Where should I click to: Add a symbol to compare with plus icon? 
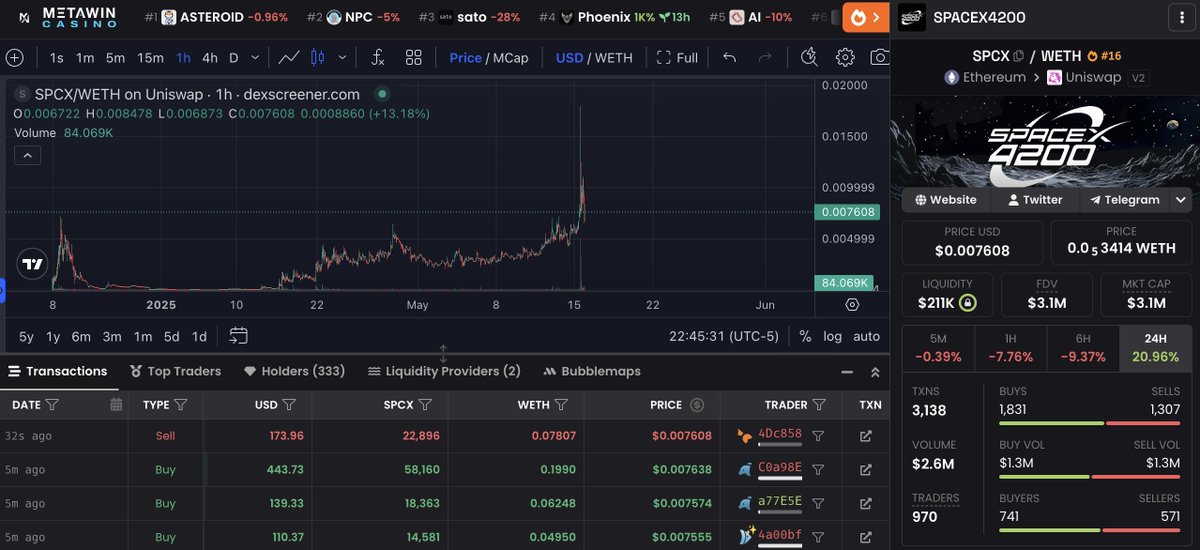point(14,58)
